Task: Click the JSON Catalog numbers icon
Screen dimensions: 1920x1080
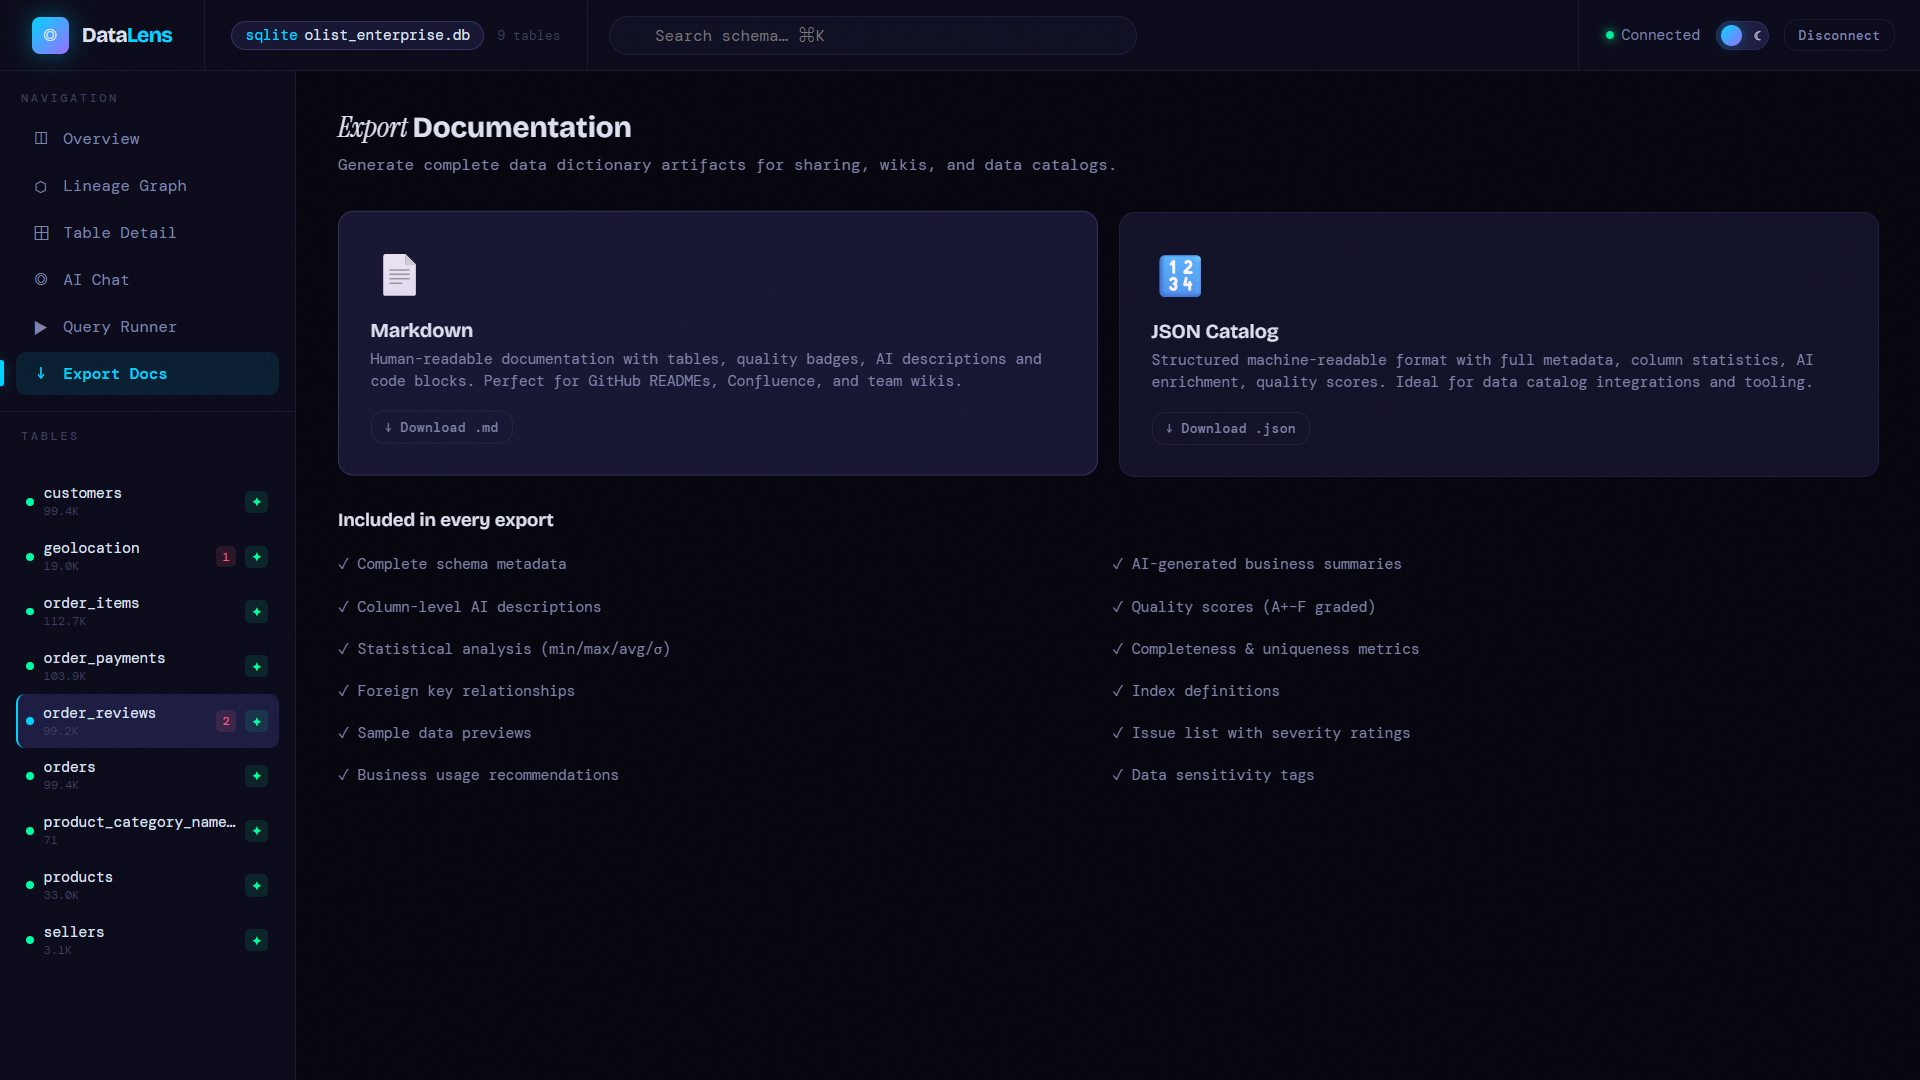Action: [x=1180, y=276]
